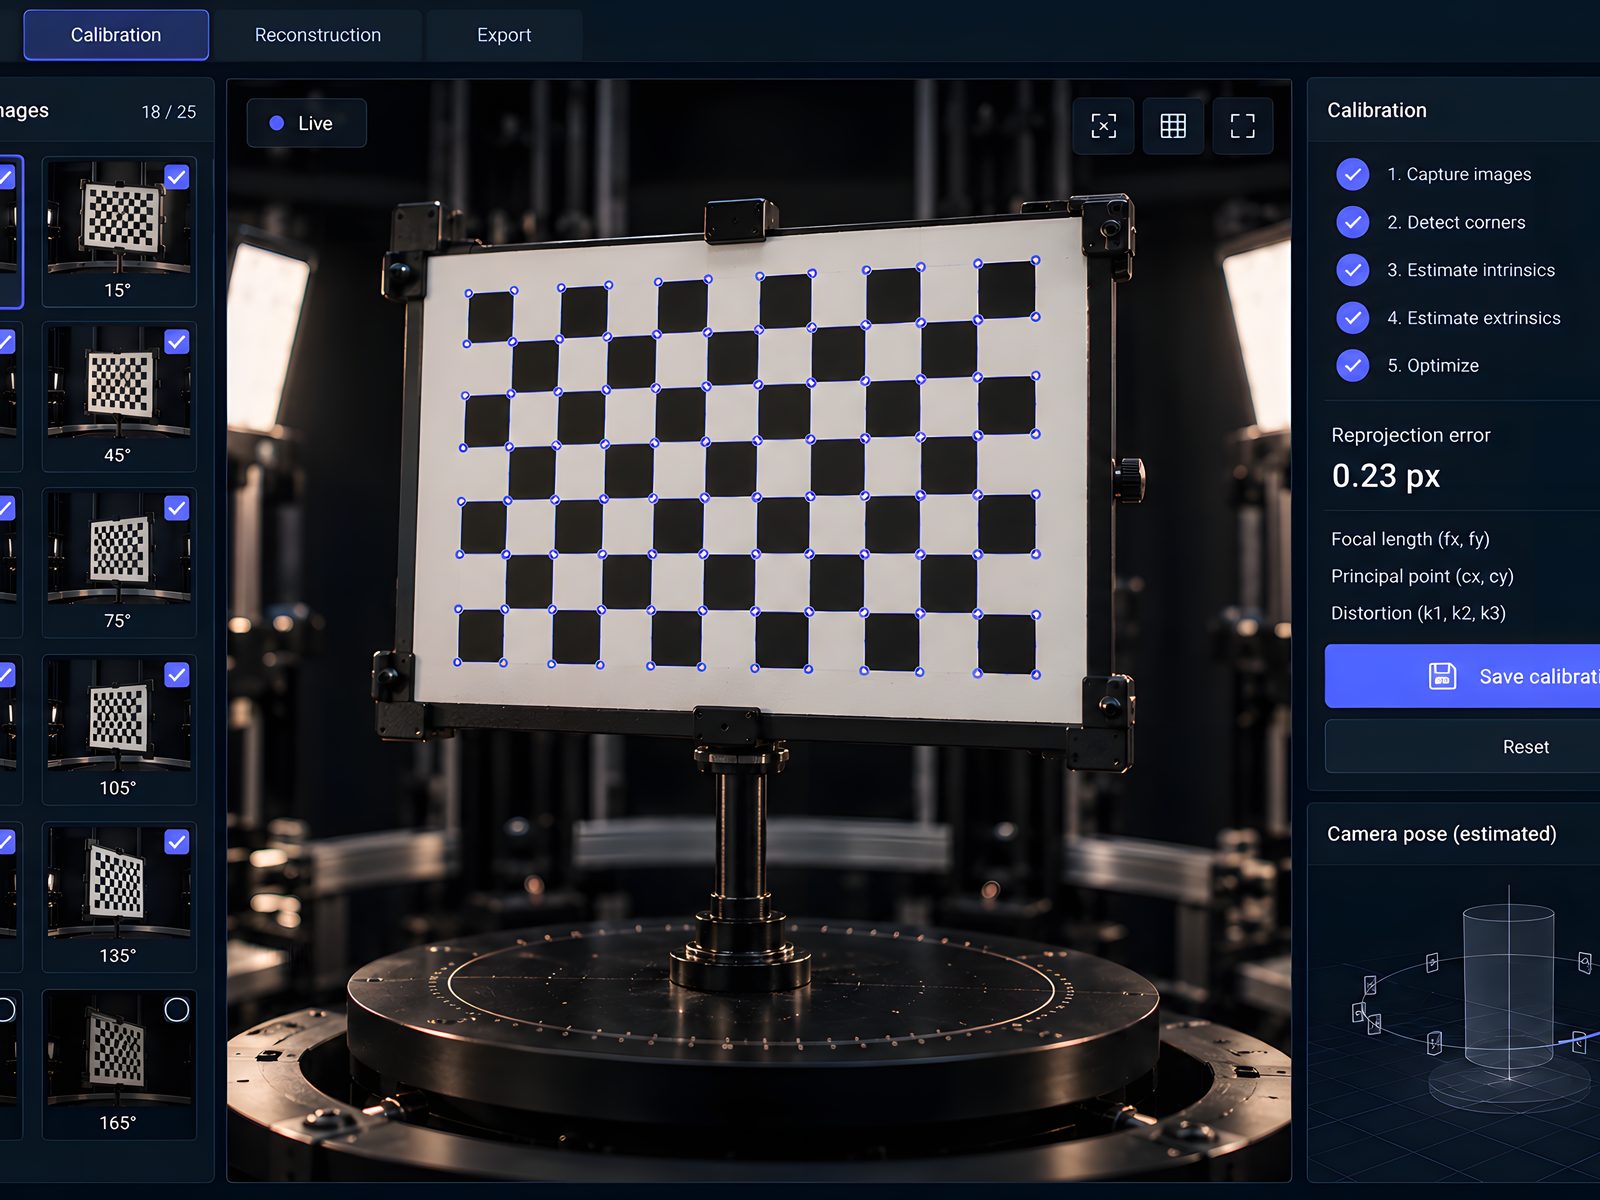The image size is (1600, 1200).
Task: Click the "1. Capture images" step label
Action: click(x=1459, y=174)
